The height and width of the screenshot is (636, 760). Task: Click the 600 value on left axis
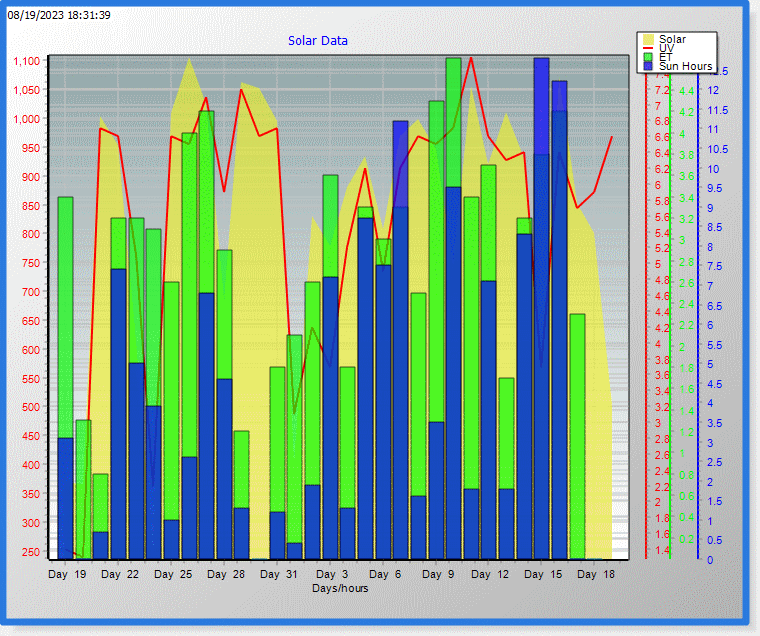coord(32,350)
